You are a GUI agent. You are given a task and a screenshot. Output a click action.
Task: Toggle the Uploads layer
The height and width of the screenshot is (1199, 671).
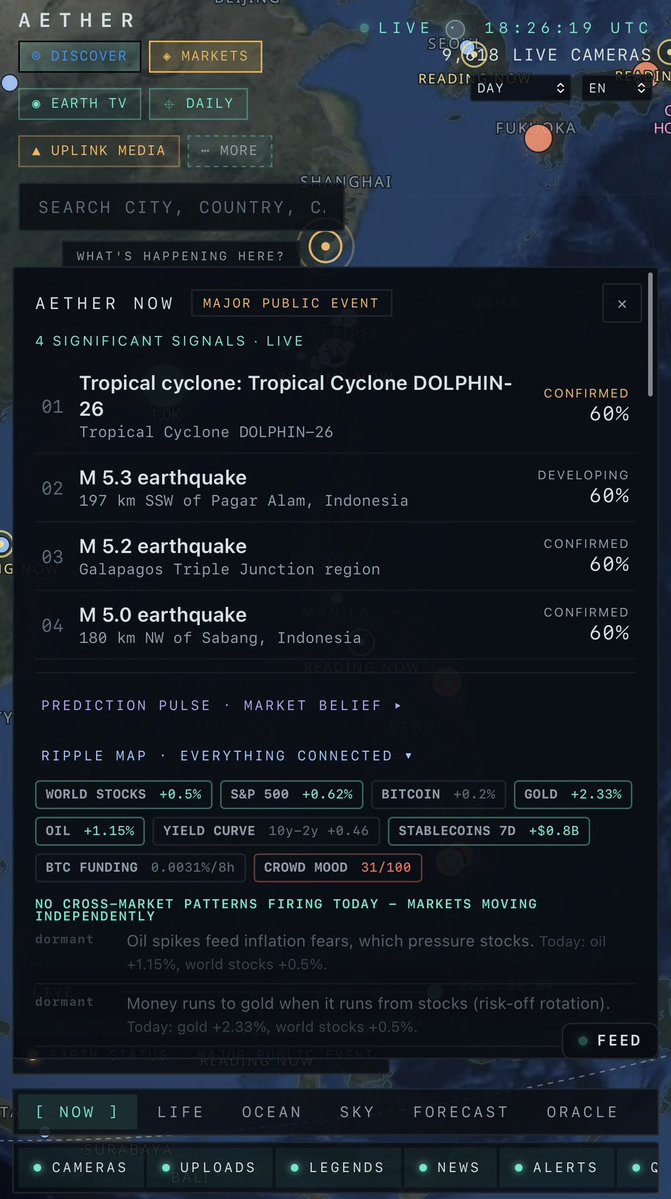[209, 1168]
